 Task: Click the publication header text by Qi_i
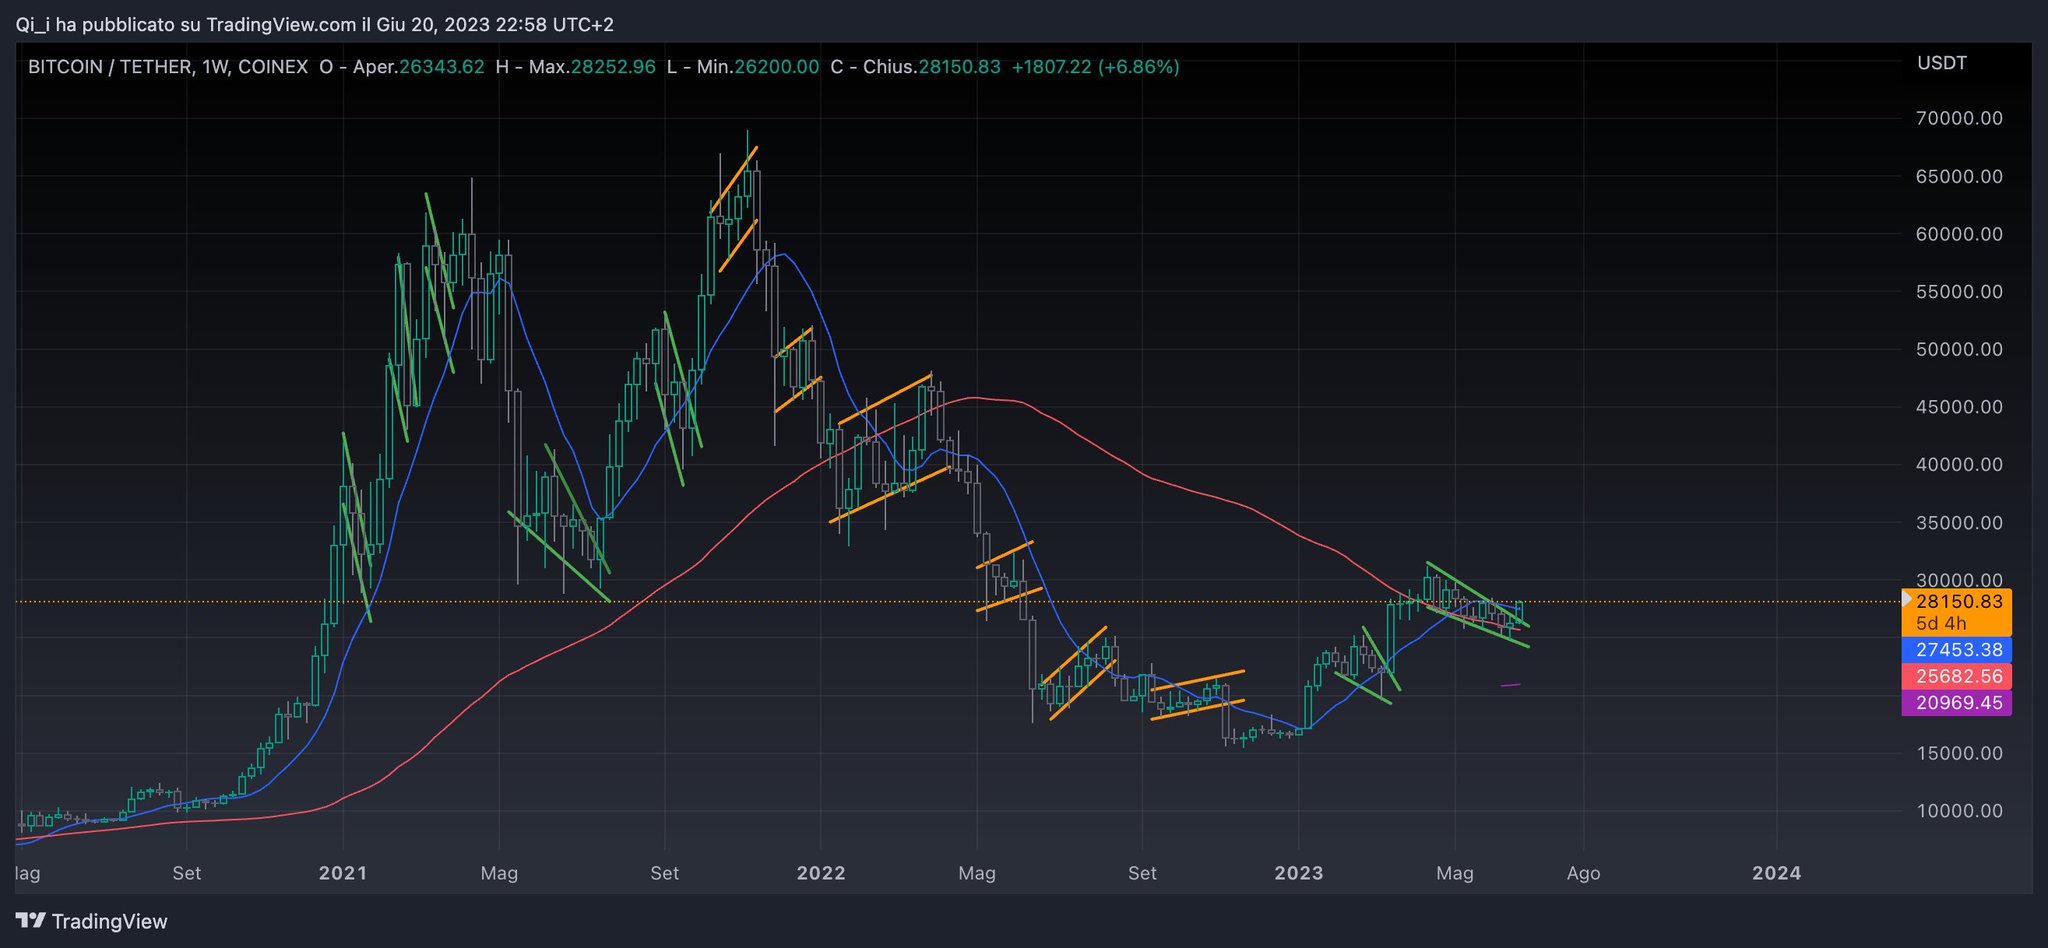(315, 25)
